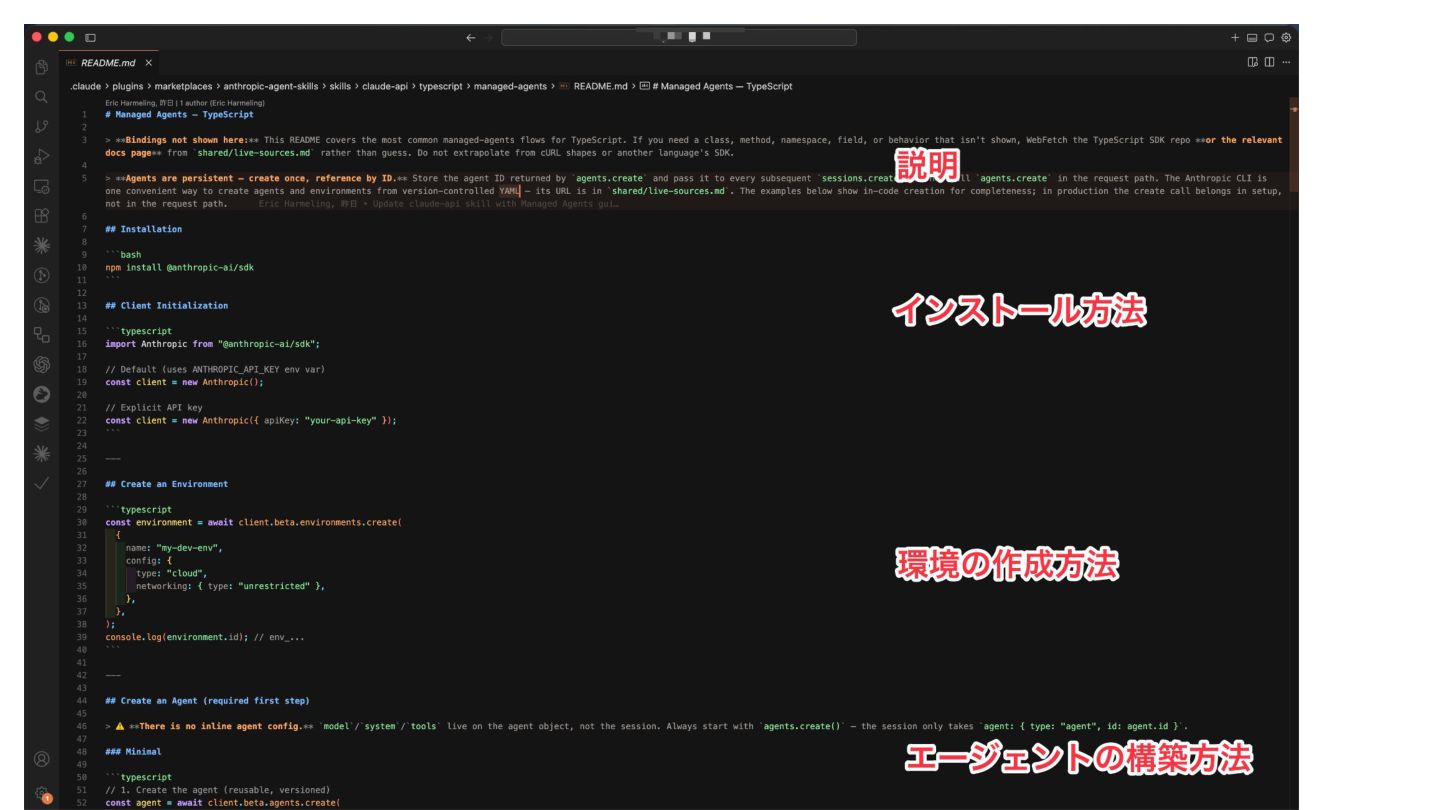Open the Extensions view
The height and width of the screenshot is (810, 1440).
click(42, 214)
